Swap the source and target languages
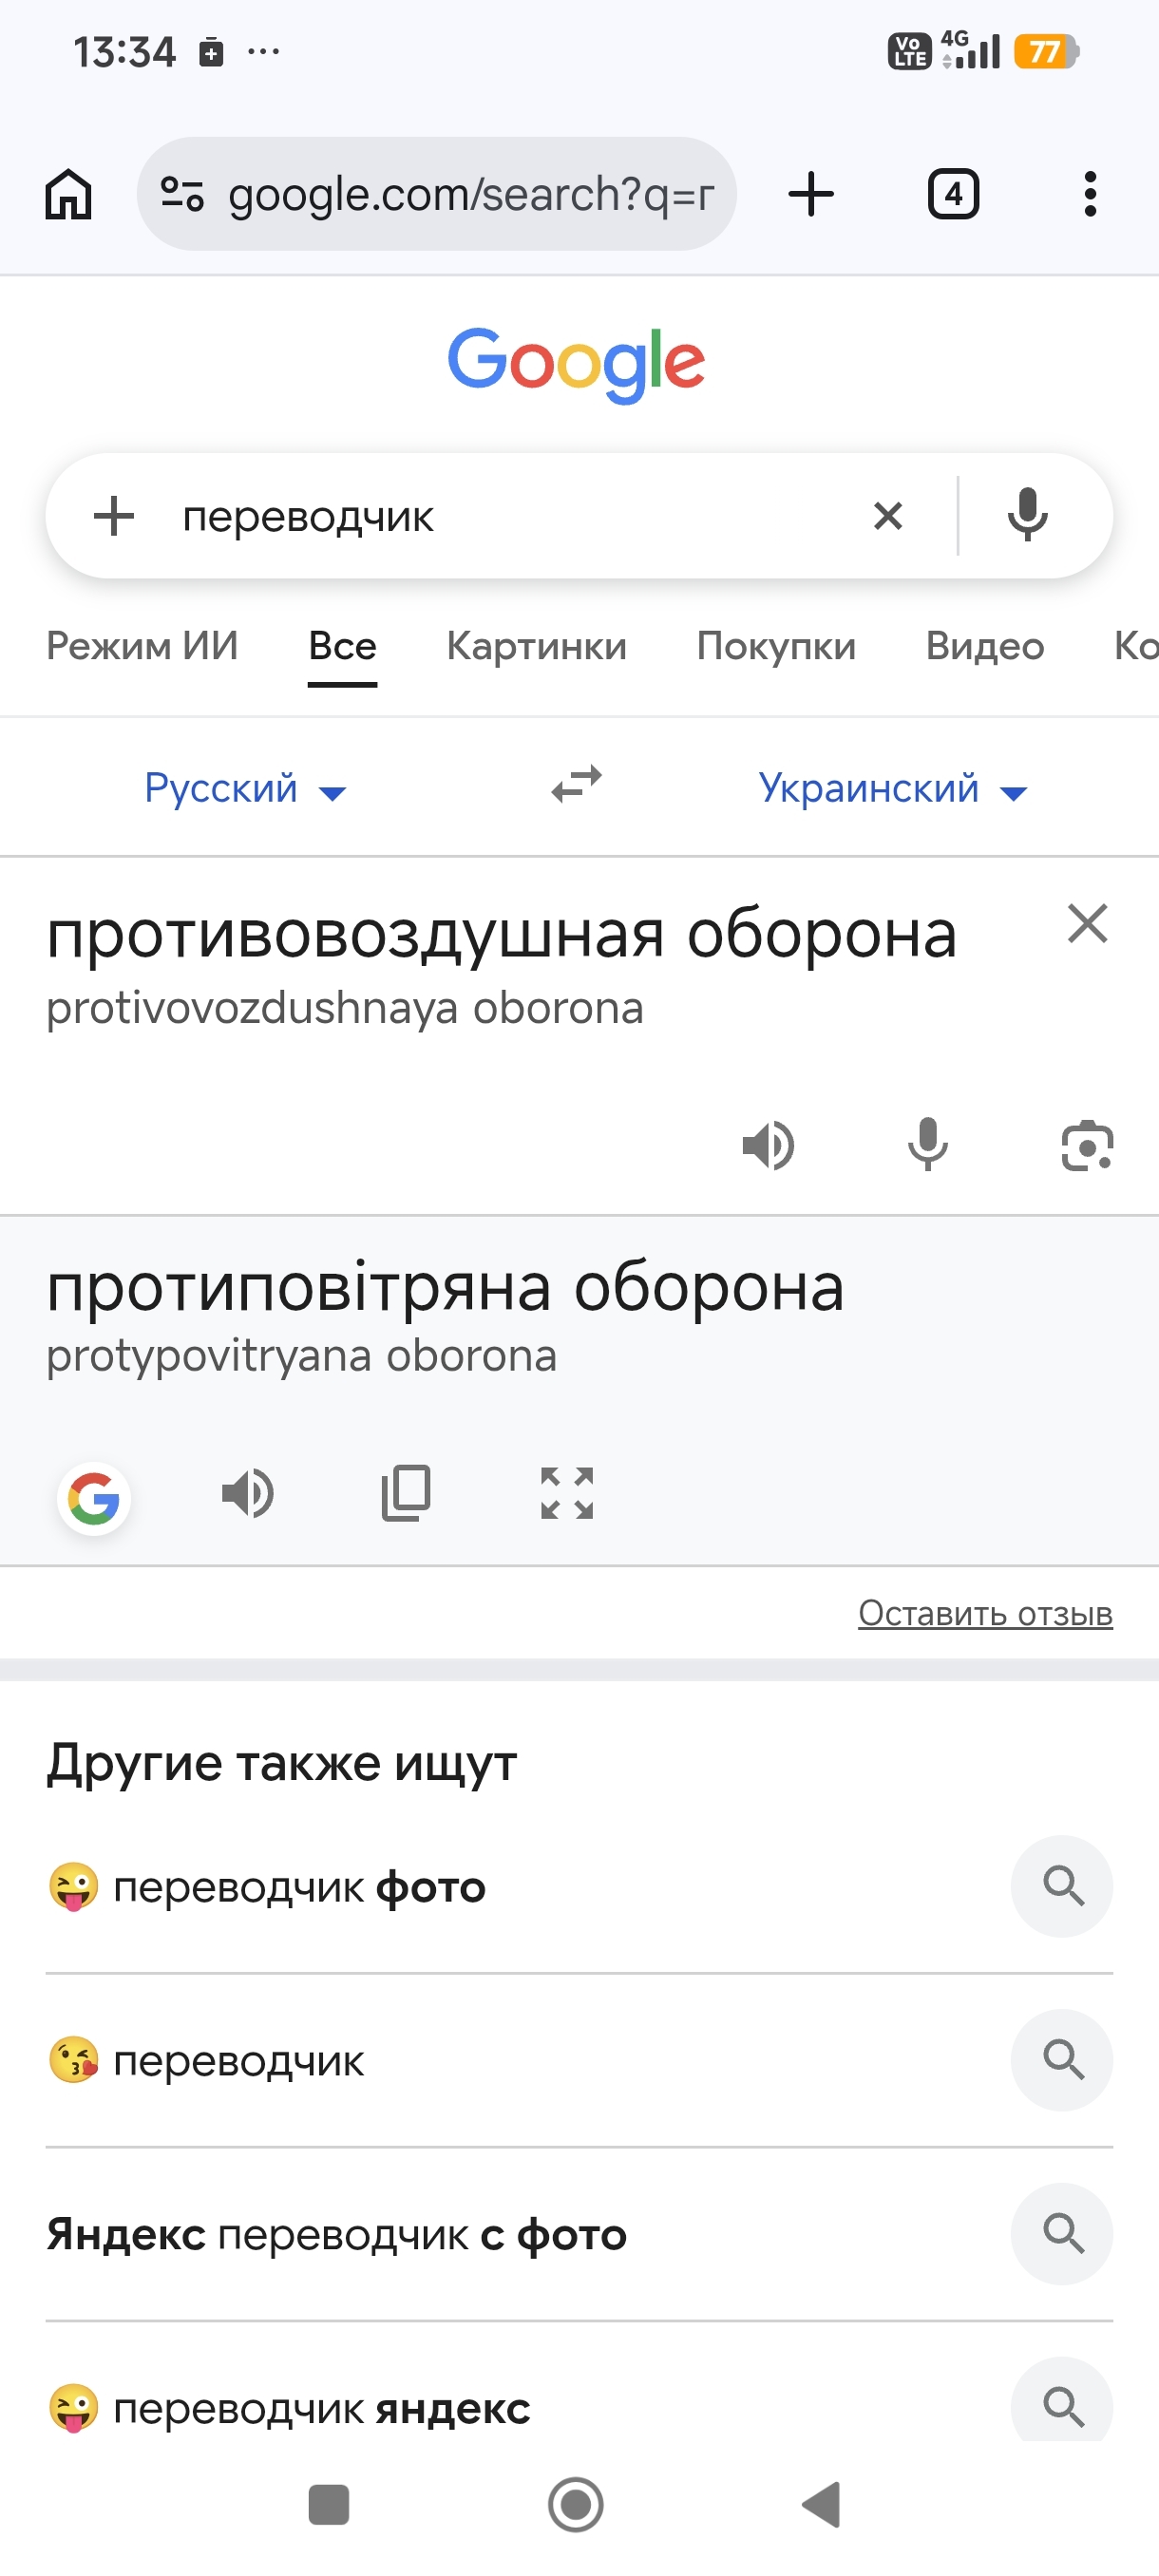Image resolution: width=1159 pixels, height=2576 pixels. coord(577,785)
